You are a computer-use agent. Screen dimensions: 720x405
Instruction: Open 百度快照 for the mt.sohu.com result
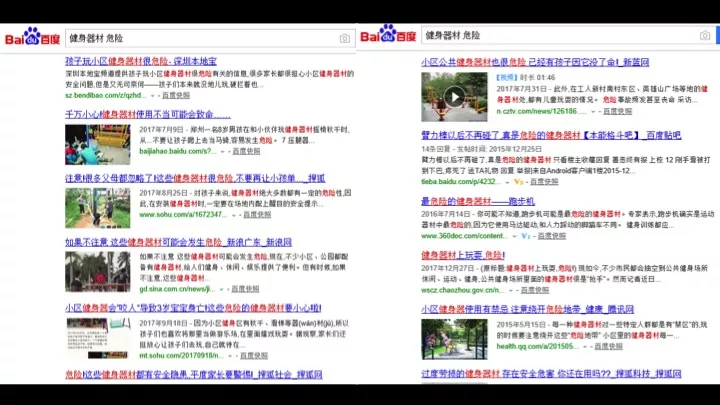pyautogui.click(x=254, y=356)
